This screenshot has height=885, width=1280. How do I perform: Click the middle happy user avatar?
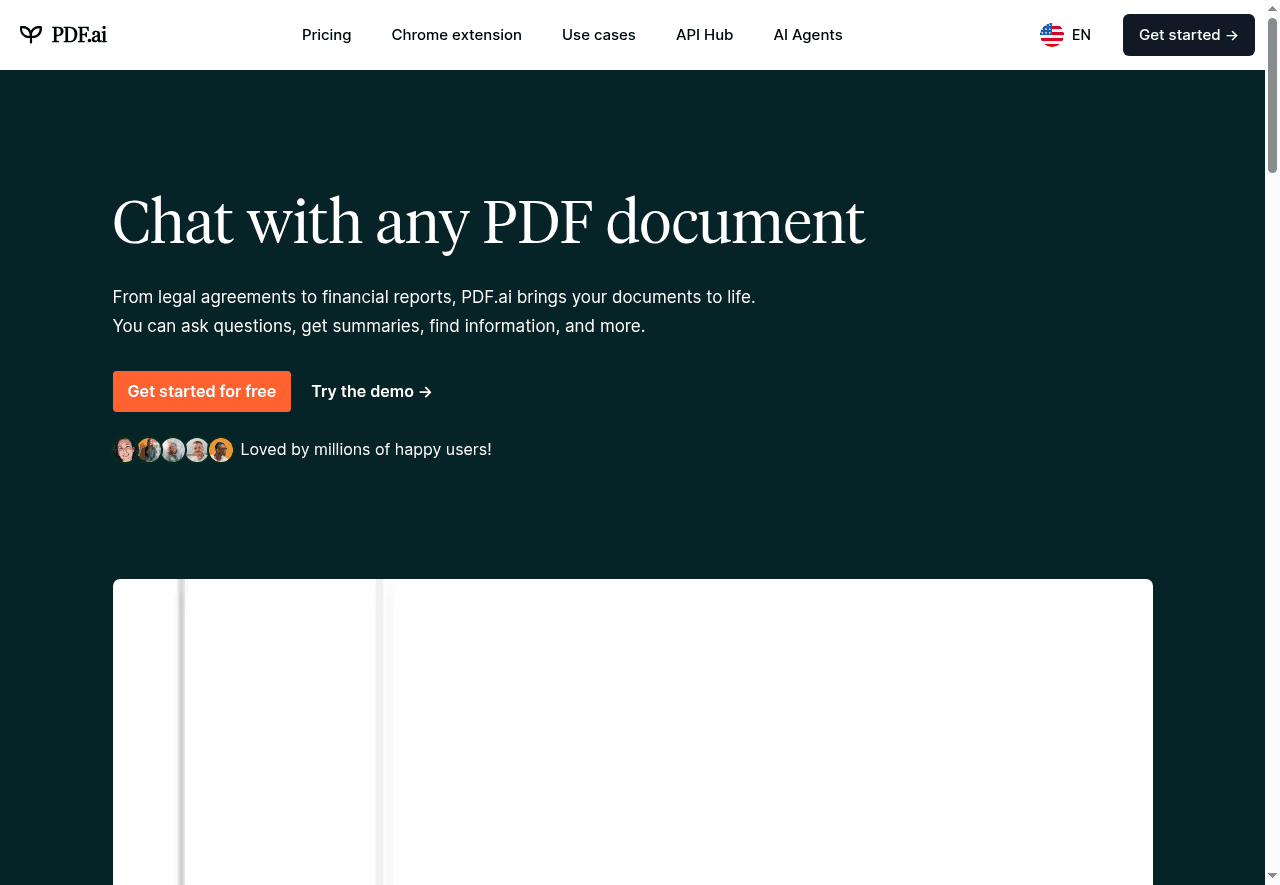tap(173, 449)
